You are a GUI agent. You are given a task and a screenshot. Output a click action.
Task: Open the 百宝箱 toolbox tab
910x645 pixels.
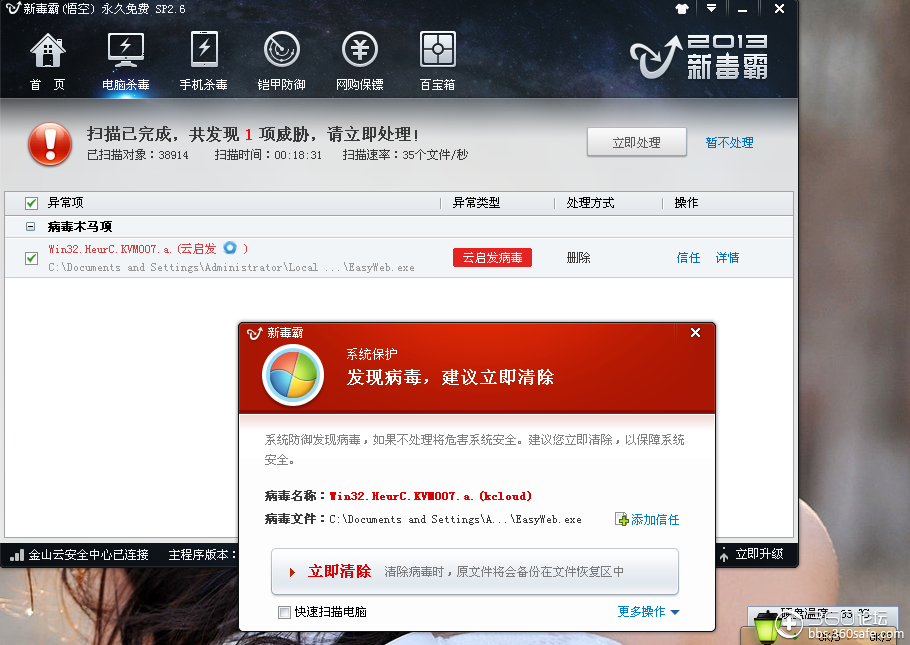coord(438,61)
